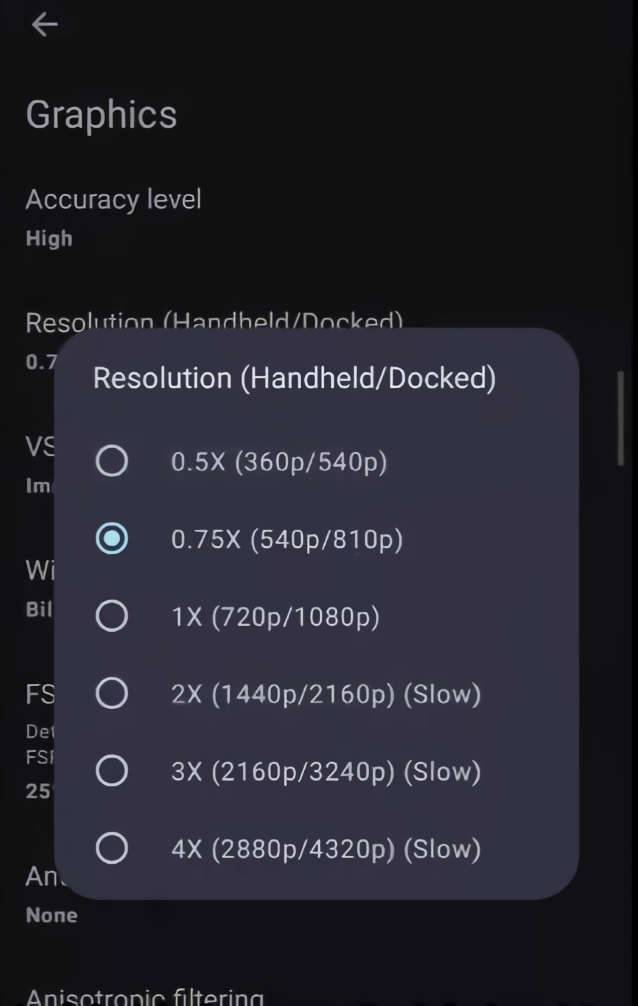Pick the 3X (2160p/3240p) radio circle
Image resolution: width=638 pixels, height=1006 pixels.
(x=111, y=771)
